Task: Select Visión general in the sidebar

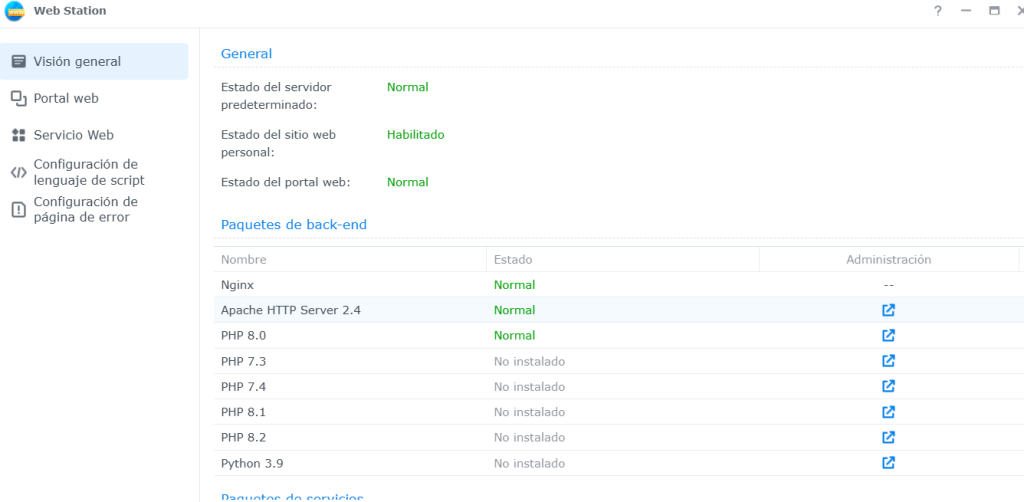Action: (77, 61)
